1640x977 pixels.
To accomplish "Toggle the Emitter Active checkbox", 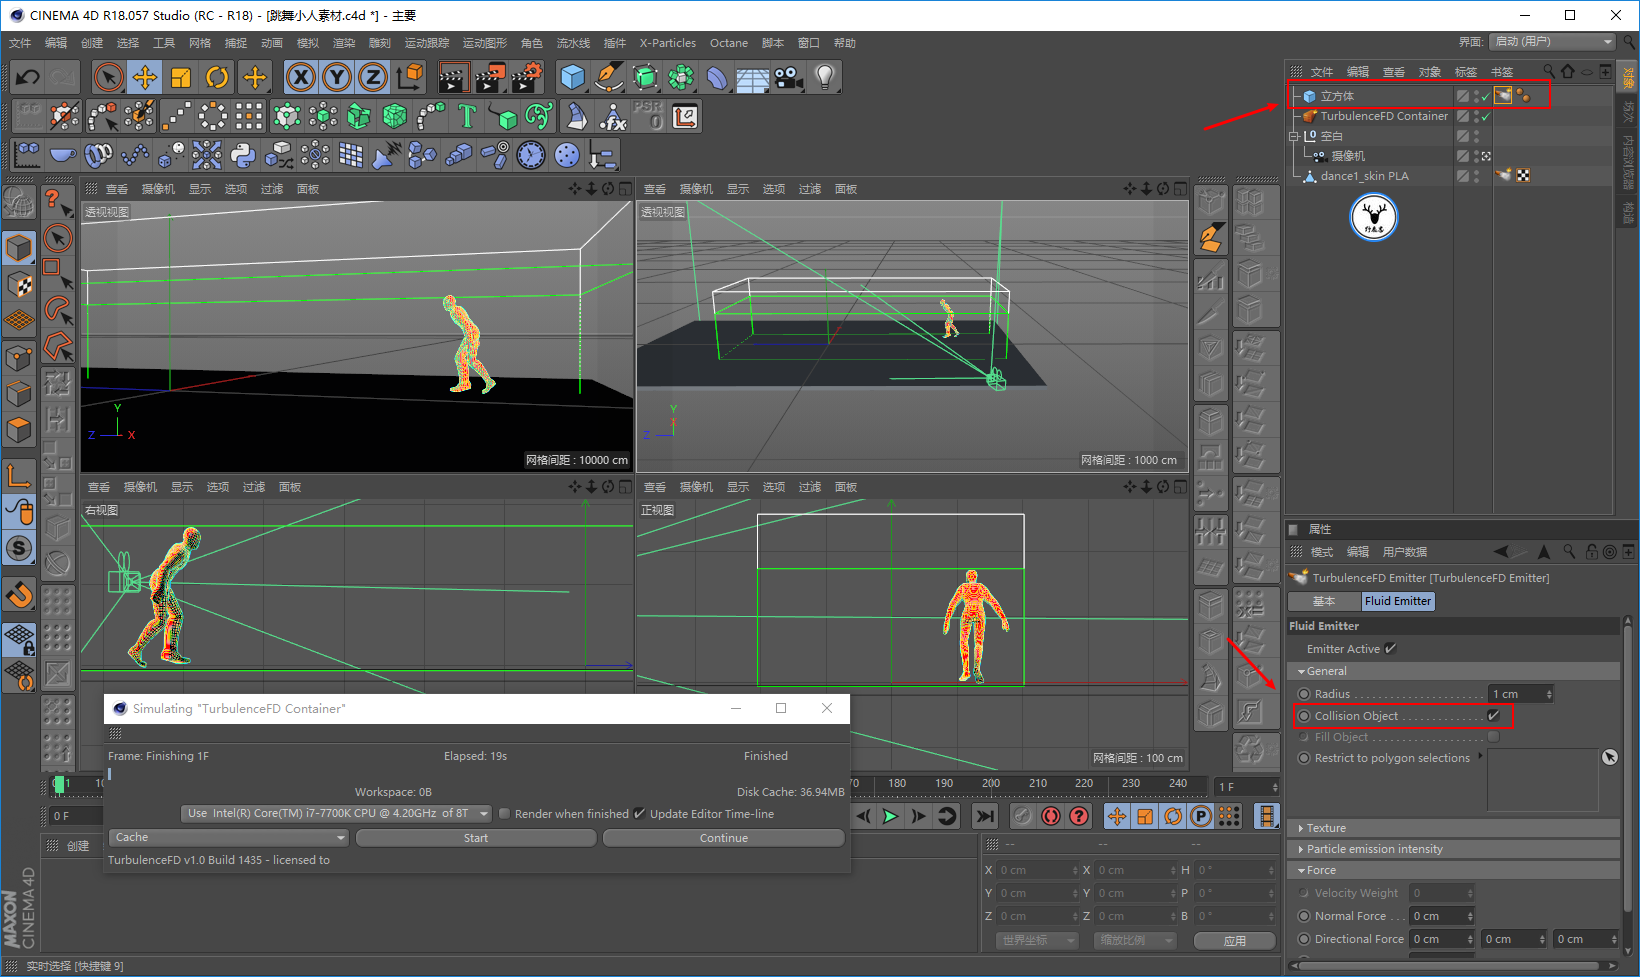I will (x=1391, y=649).
